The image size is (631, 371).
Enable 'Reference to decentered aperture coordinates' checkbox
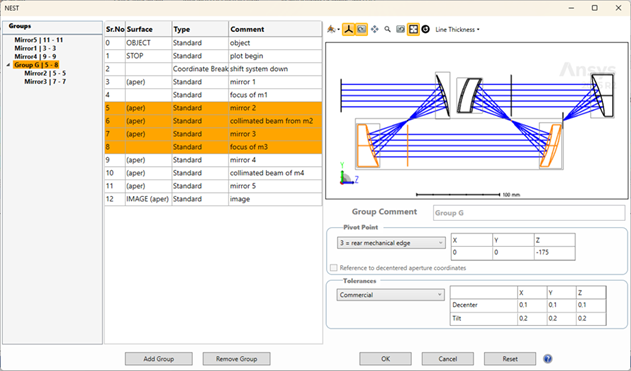(334, 268)
